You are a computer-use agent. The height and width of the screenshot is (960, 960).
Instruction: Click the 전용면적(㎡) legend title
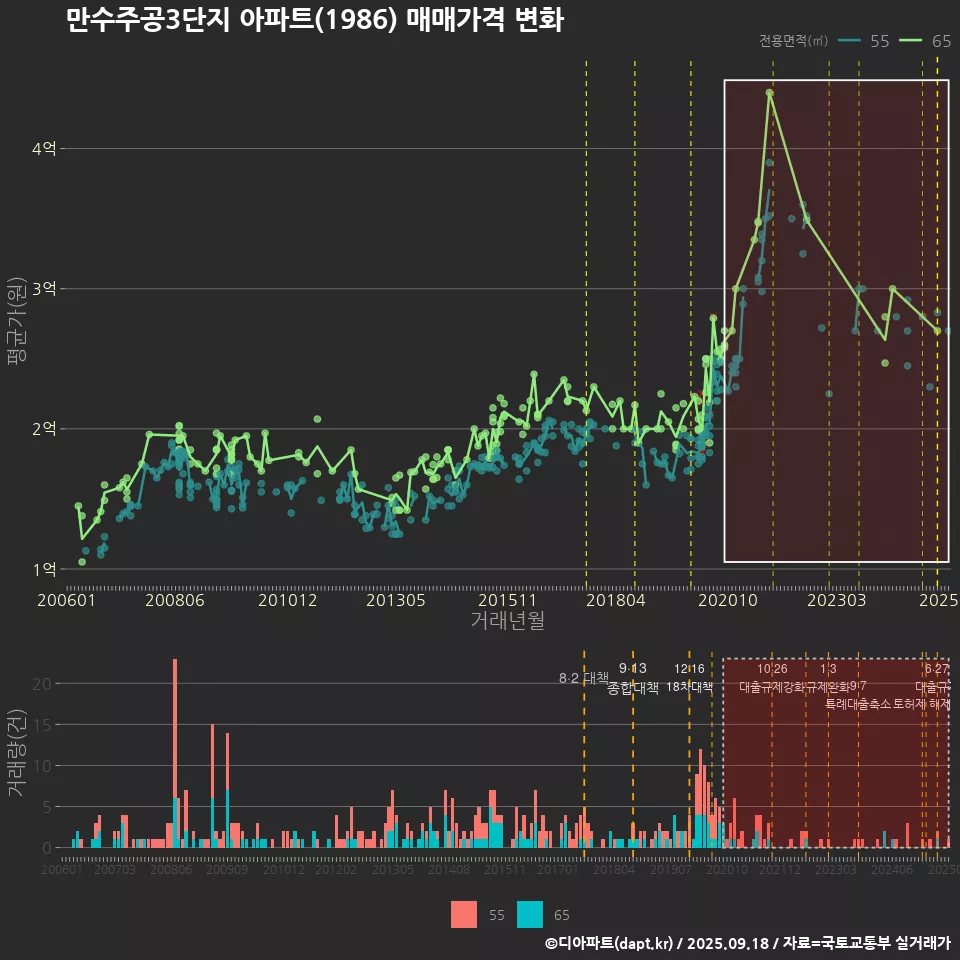(793, 41)
